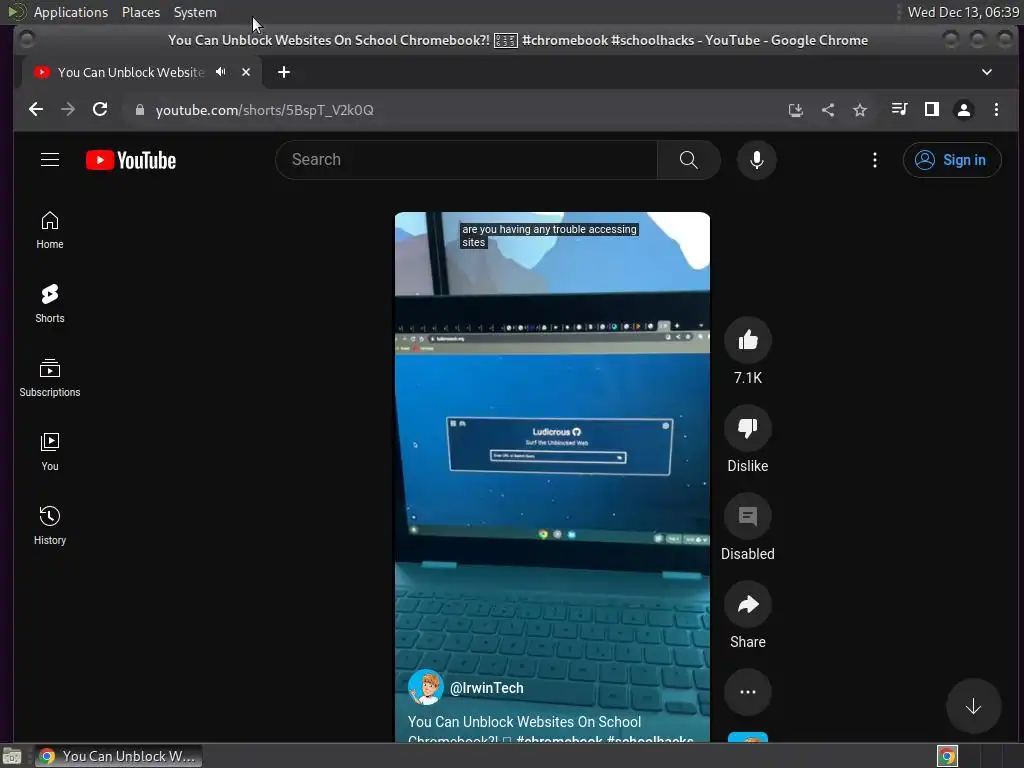Open the System menu

pos(195,12)
